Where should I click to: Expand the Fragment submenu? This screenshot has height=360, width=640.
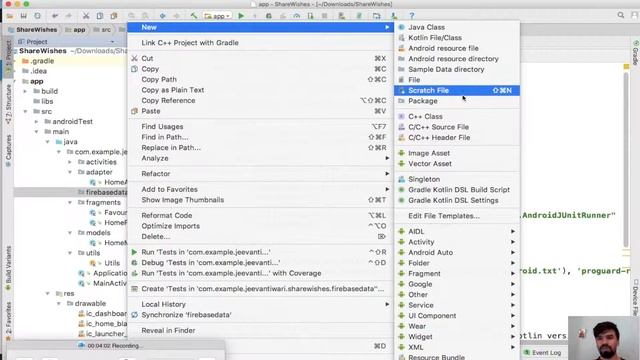click(457, 274)
